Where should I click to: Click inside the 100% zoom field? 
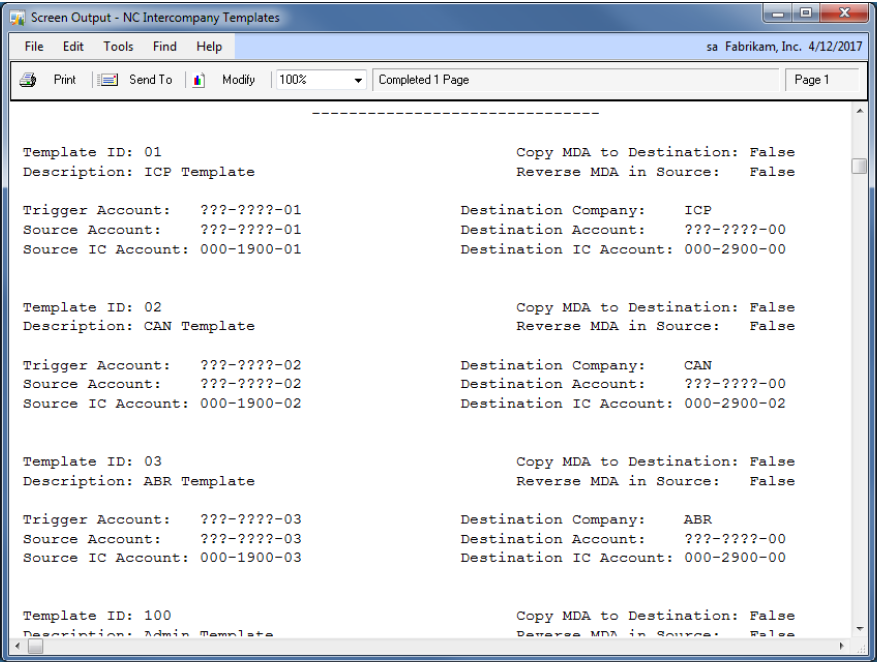310,80
